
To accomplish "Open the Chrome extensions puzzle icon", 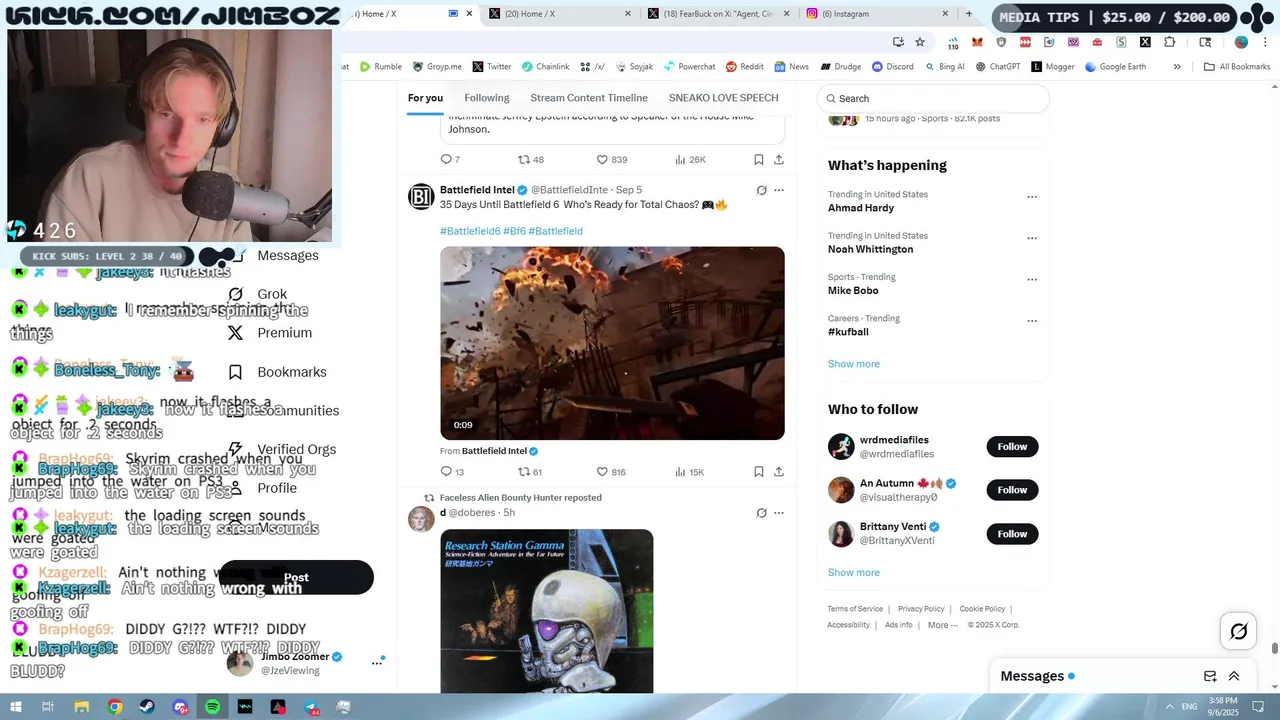I will [1170, 42].
